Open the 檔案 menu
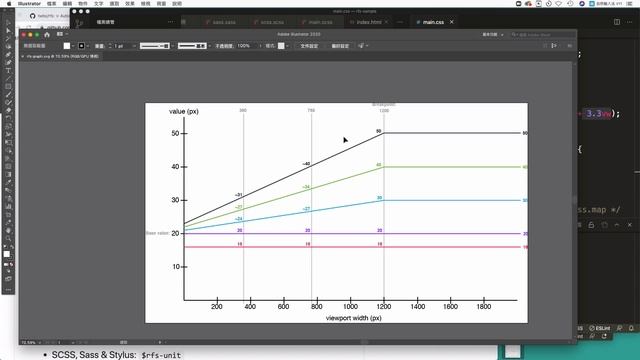 click(x=51, y=3)
